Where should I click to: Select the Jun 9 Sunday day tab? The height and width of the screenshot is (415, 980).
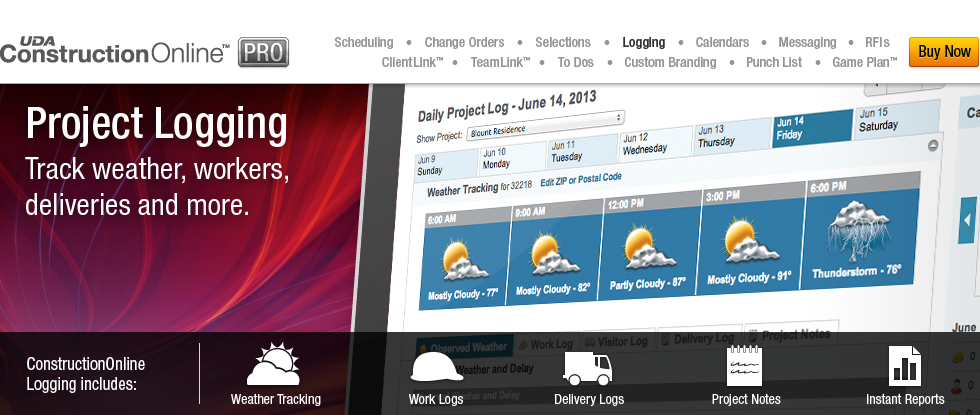[446, 164]
